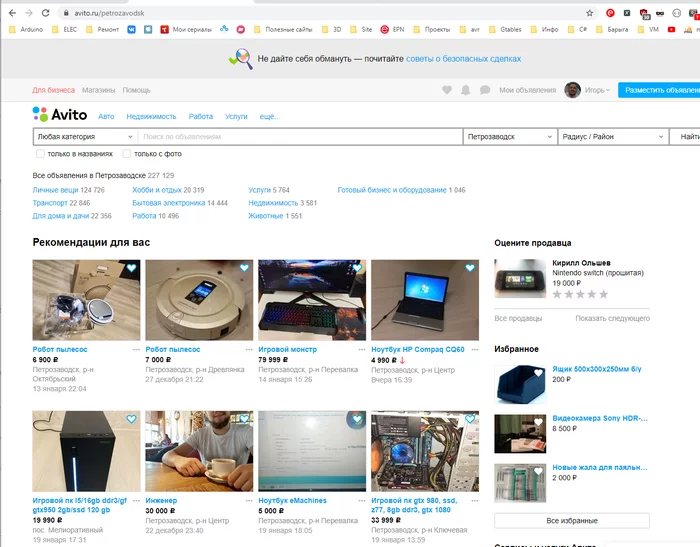Viewport: 700px width, 547px height.
Task: Expand 'ещё...' categories menu
Action: click(270, 117)
